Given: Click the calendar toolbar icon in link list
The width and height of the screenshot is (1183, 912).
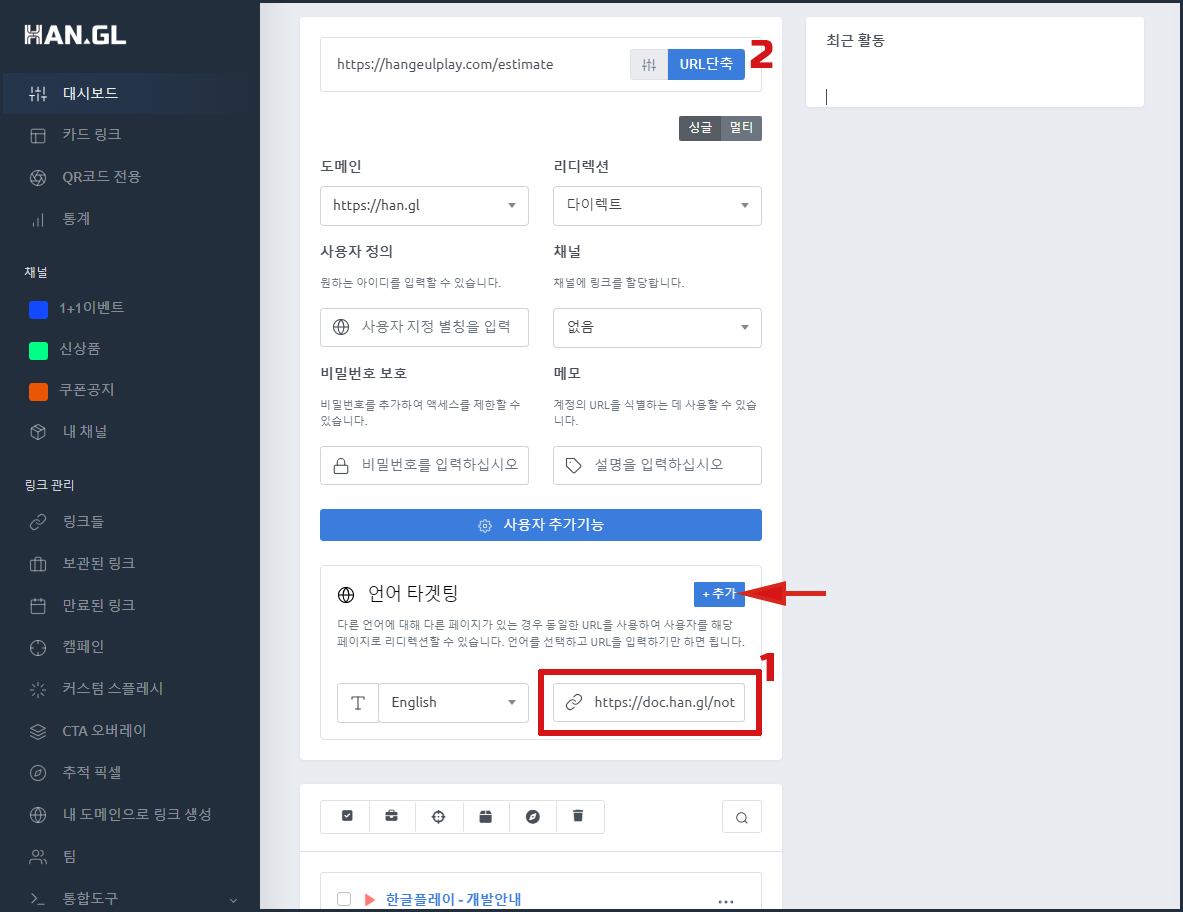Looking at the screenshot, I should pyautogui.click(x=485, y=816).
